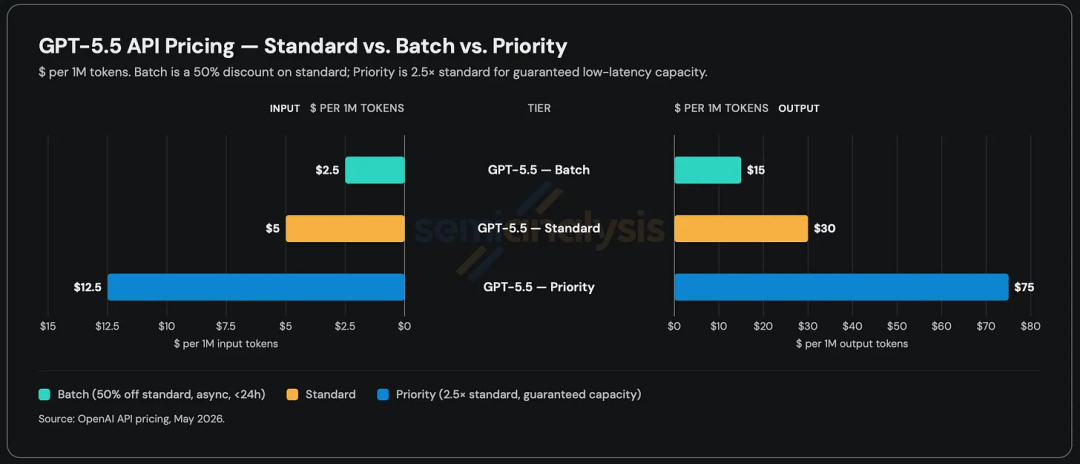Click the $75 Priority output bar
Viewport: 1080px width, 464px height.
[x=841, y=287]
